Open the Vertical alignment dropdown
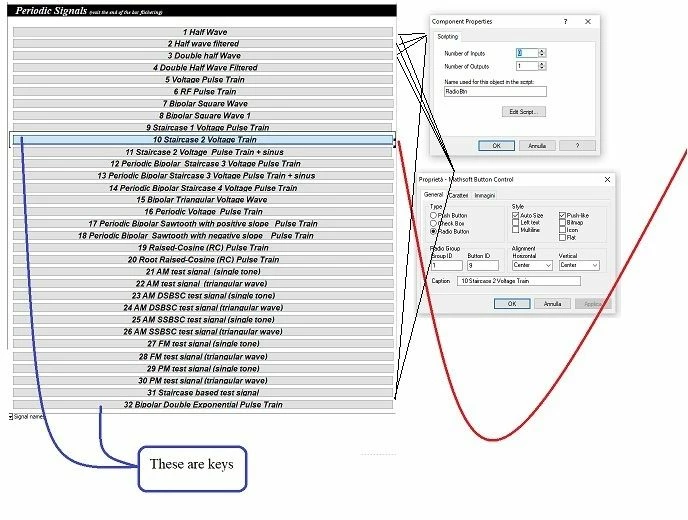The width and height of the screenshot is (688, 520). [x=579, y=265]
